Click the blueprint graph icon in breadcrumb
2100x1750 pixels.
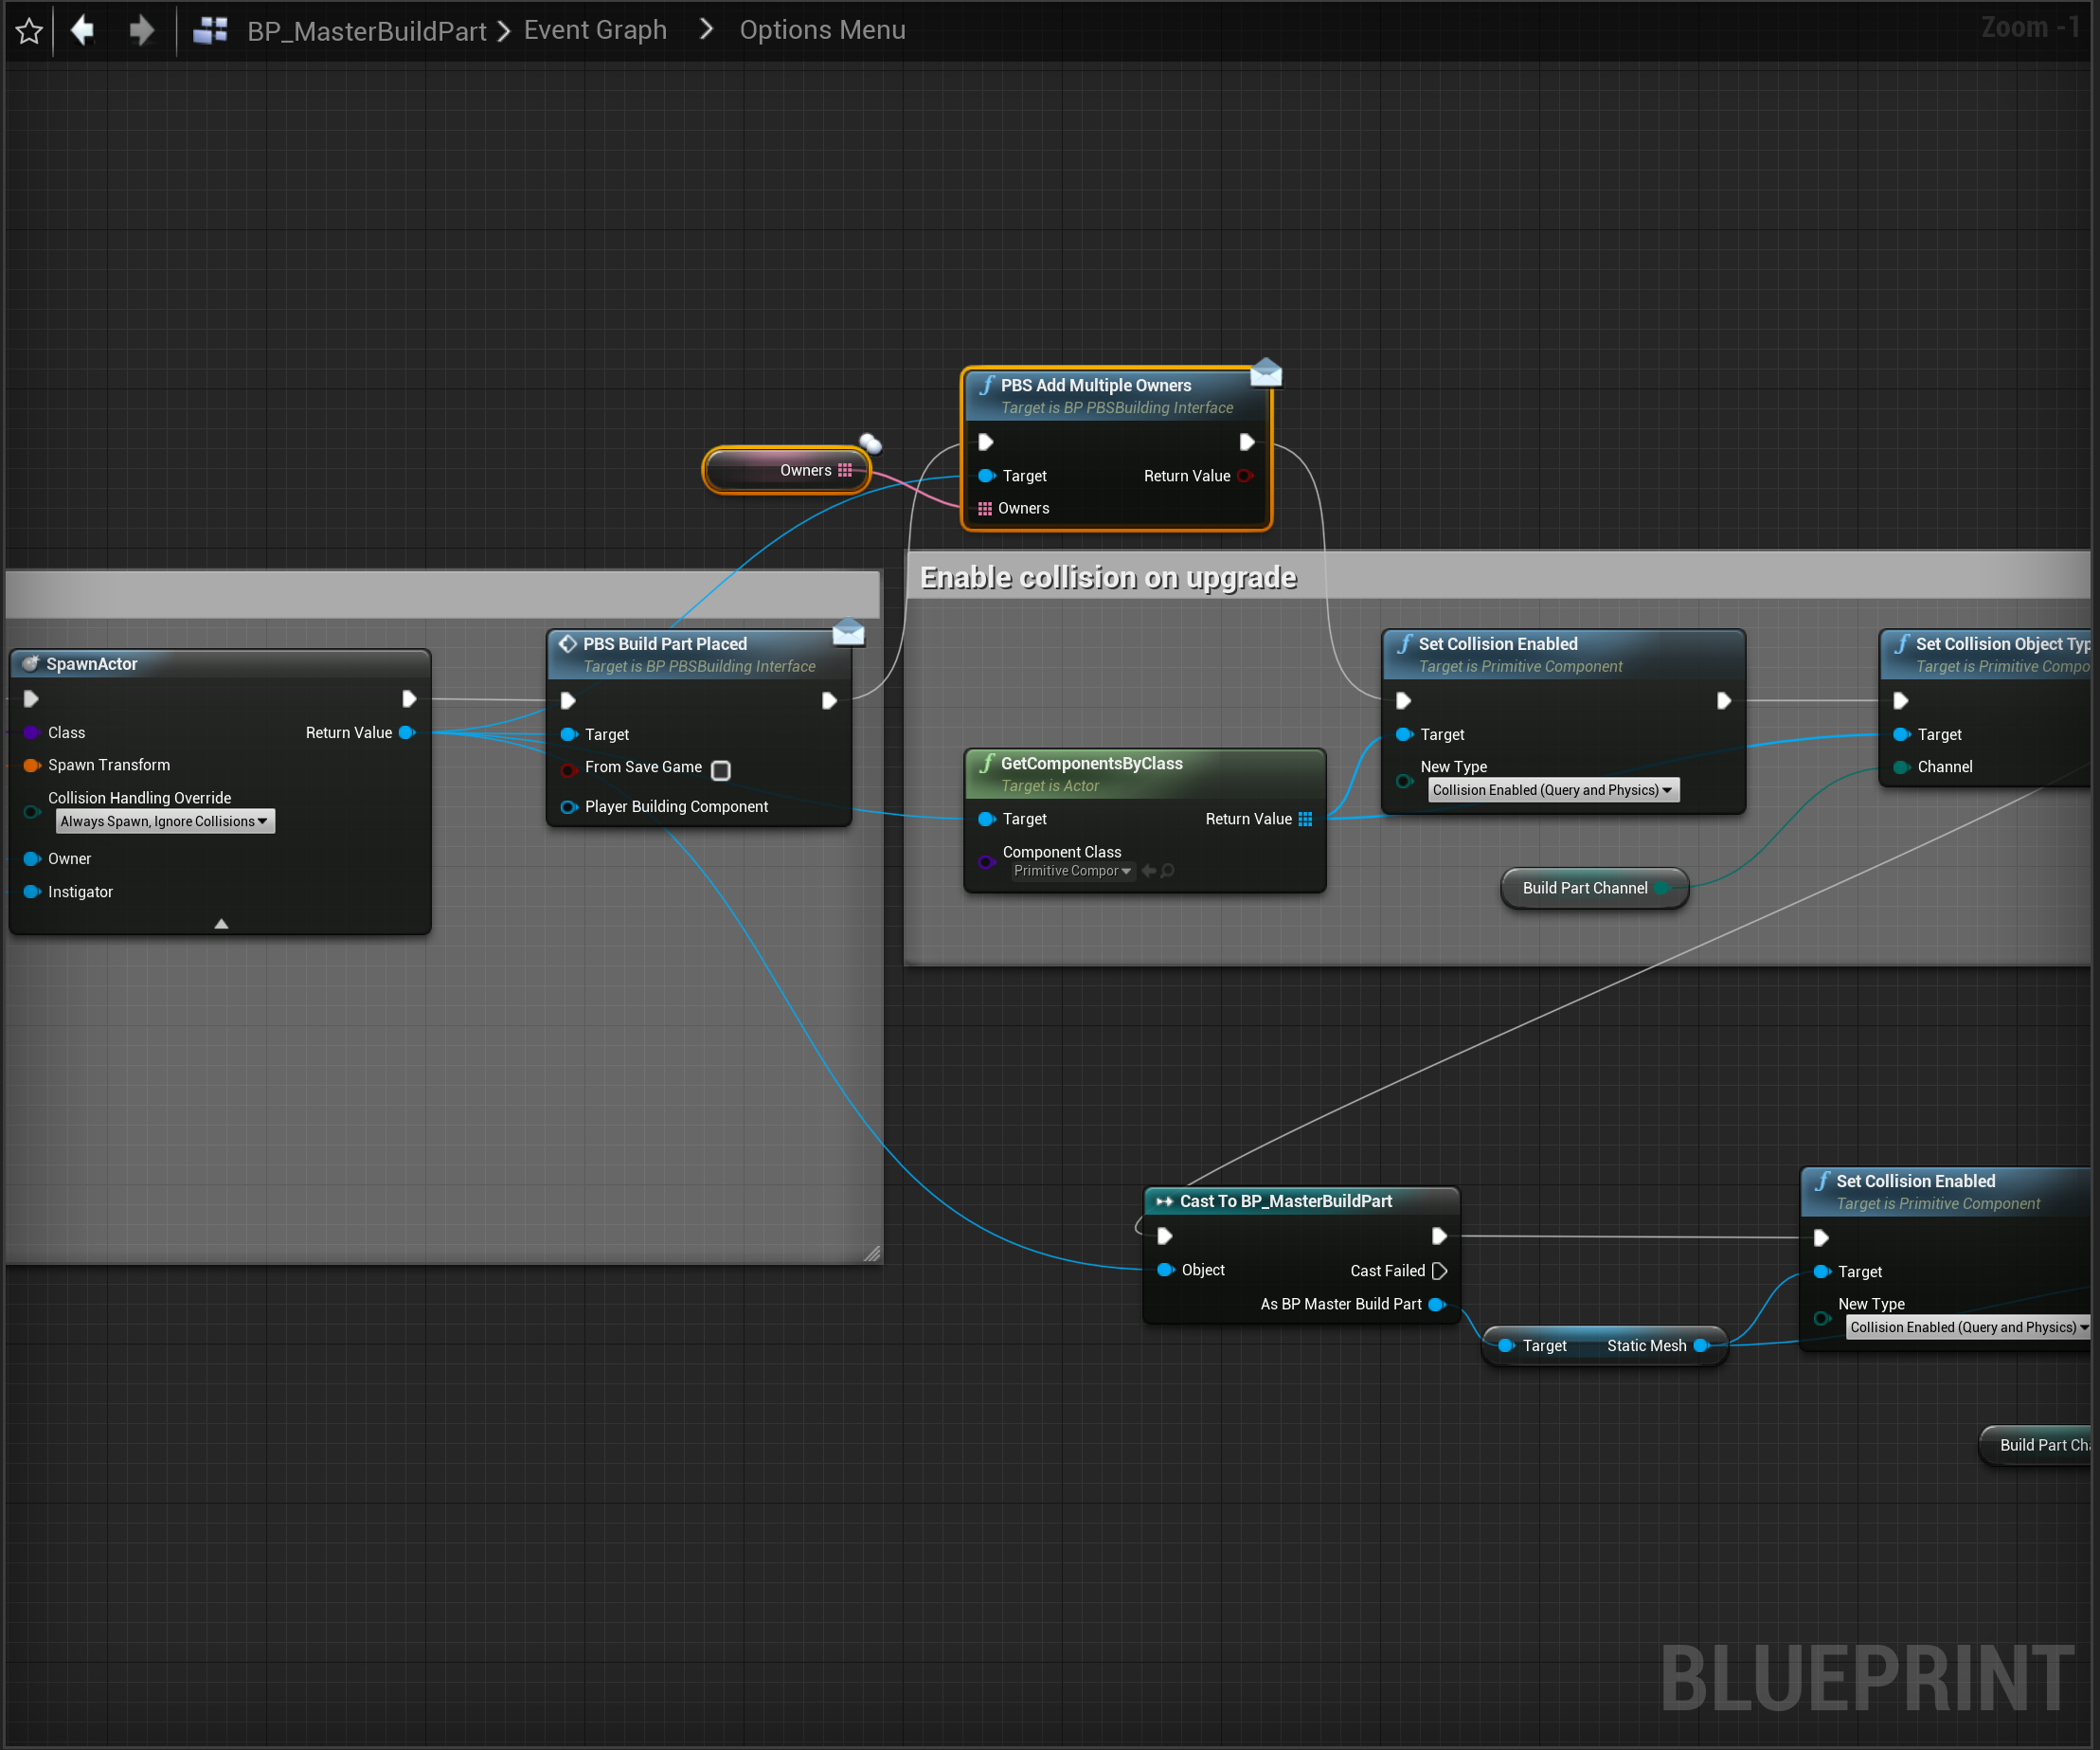(210, 30)
